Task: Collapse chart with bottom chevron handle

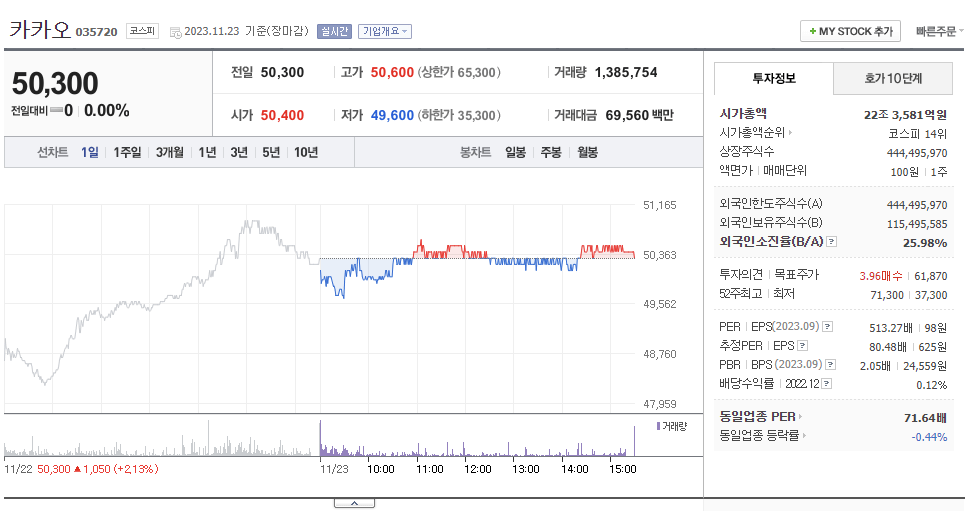Action: [x=354, y=504]
